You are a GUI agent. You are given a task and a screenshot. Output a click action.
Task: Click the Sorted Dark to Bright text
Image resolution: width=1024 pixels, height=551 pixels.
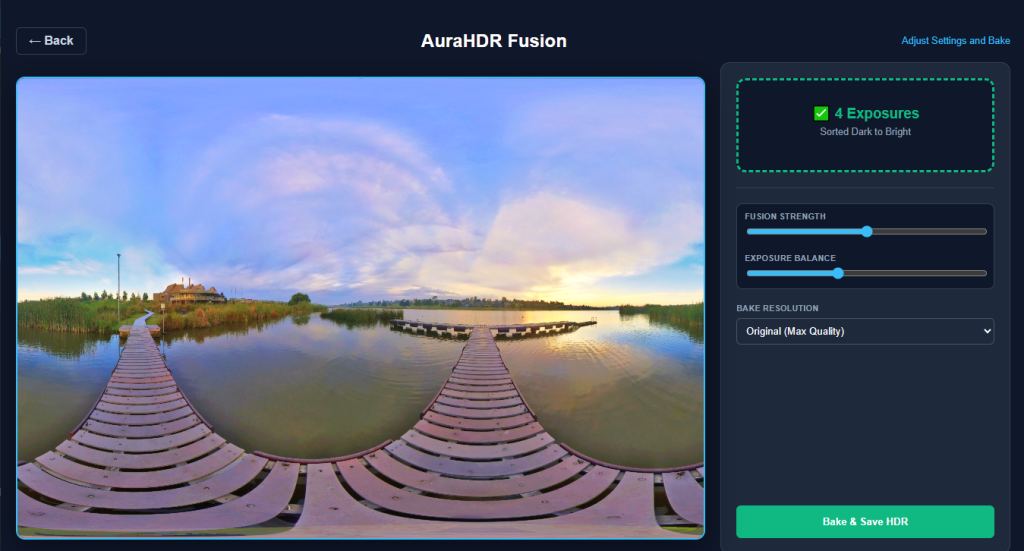tap(865, 131)
